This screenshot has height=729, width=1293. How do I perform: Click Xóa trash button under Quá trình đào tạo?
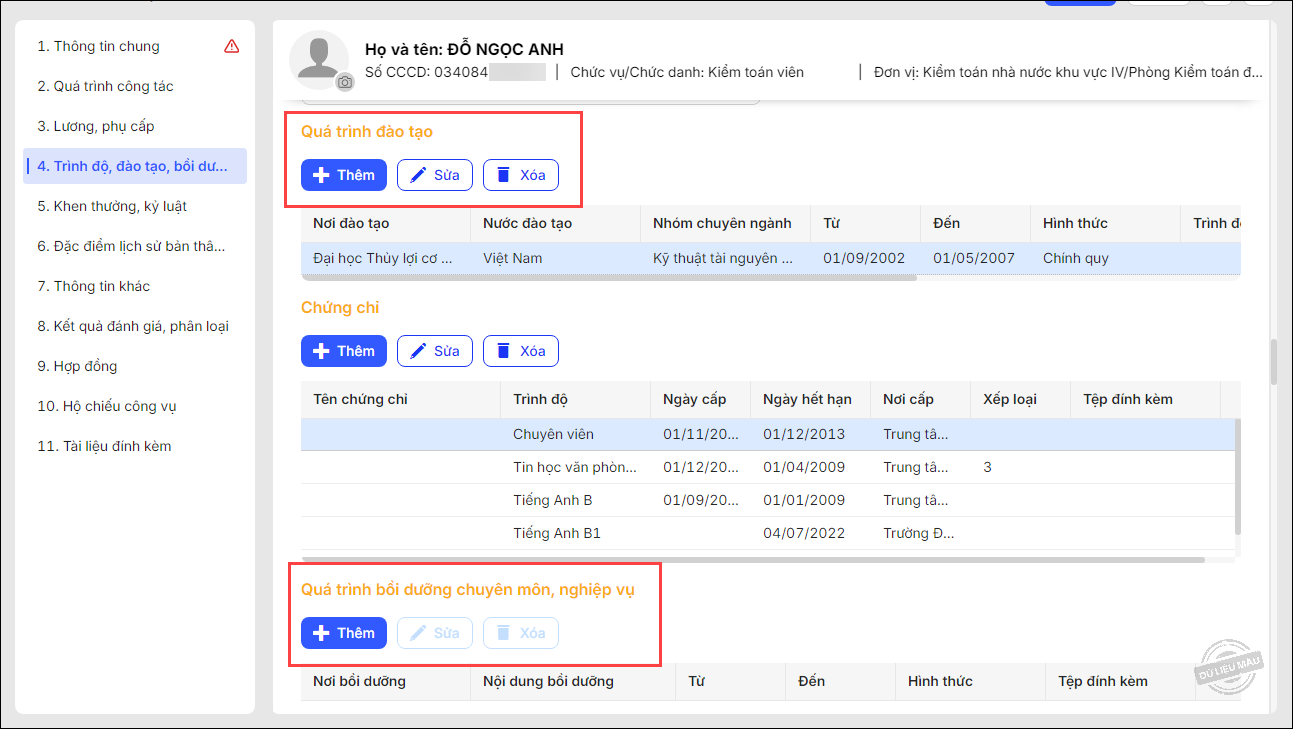point(520,175)
